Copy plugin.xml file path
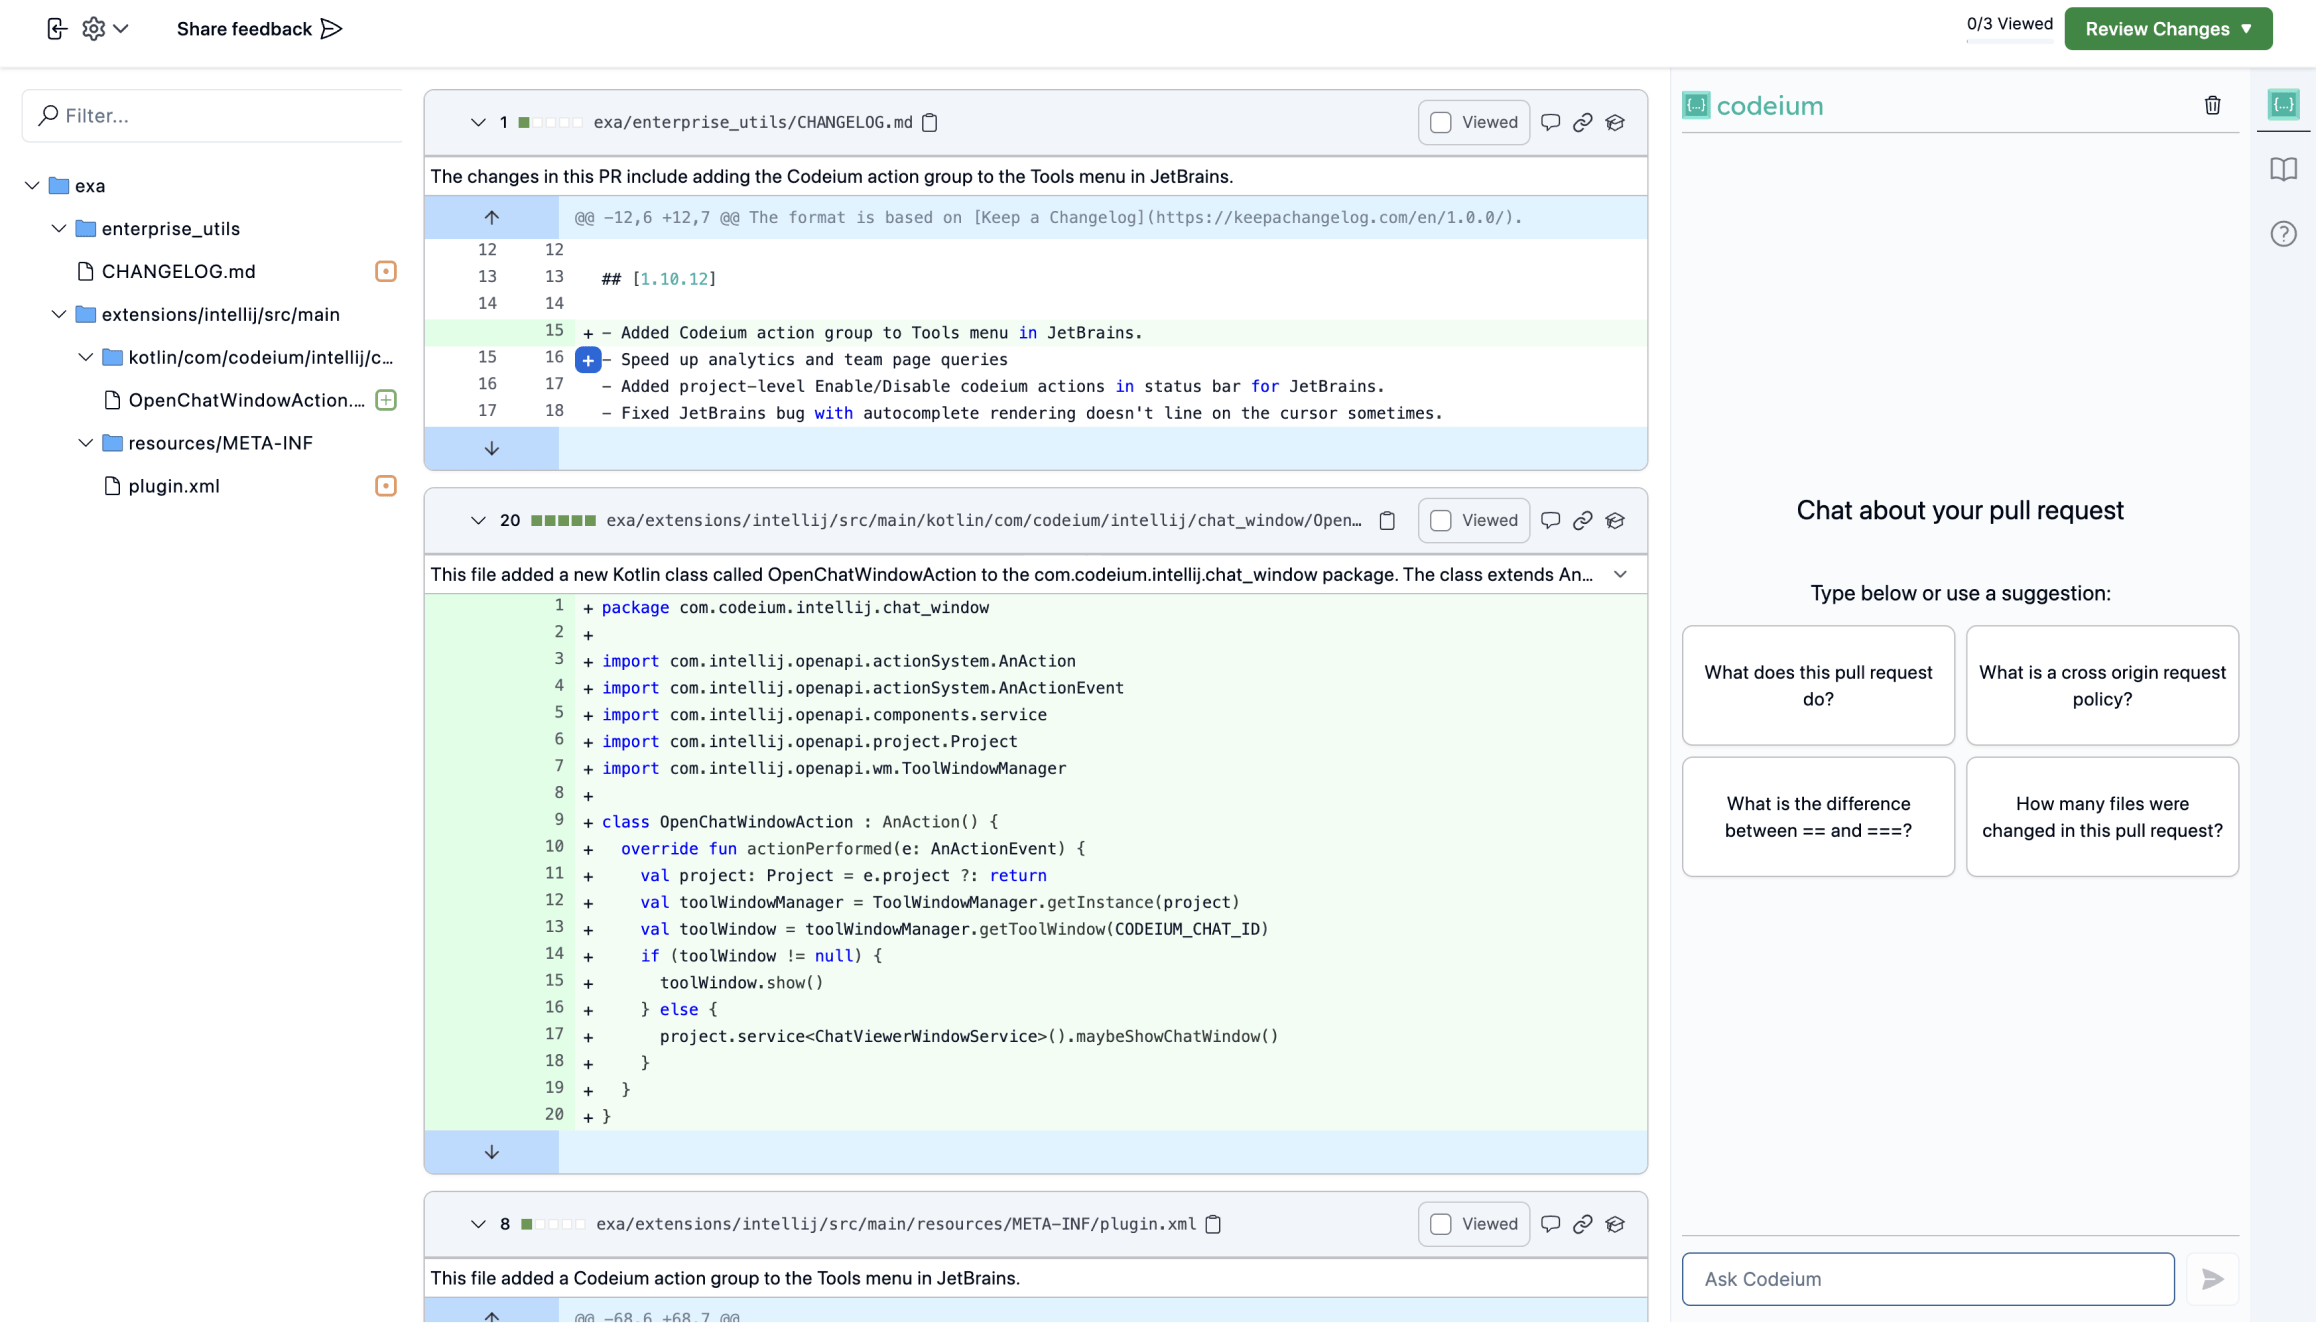2316x1328 pixels. 1214,1225
